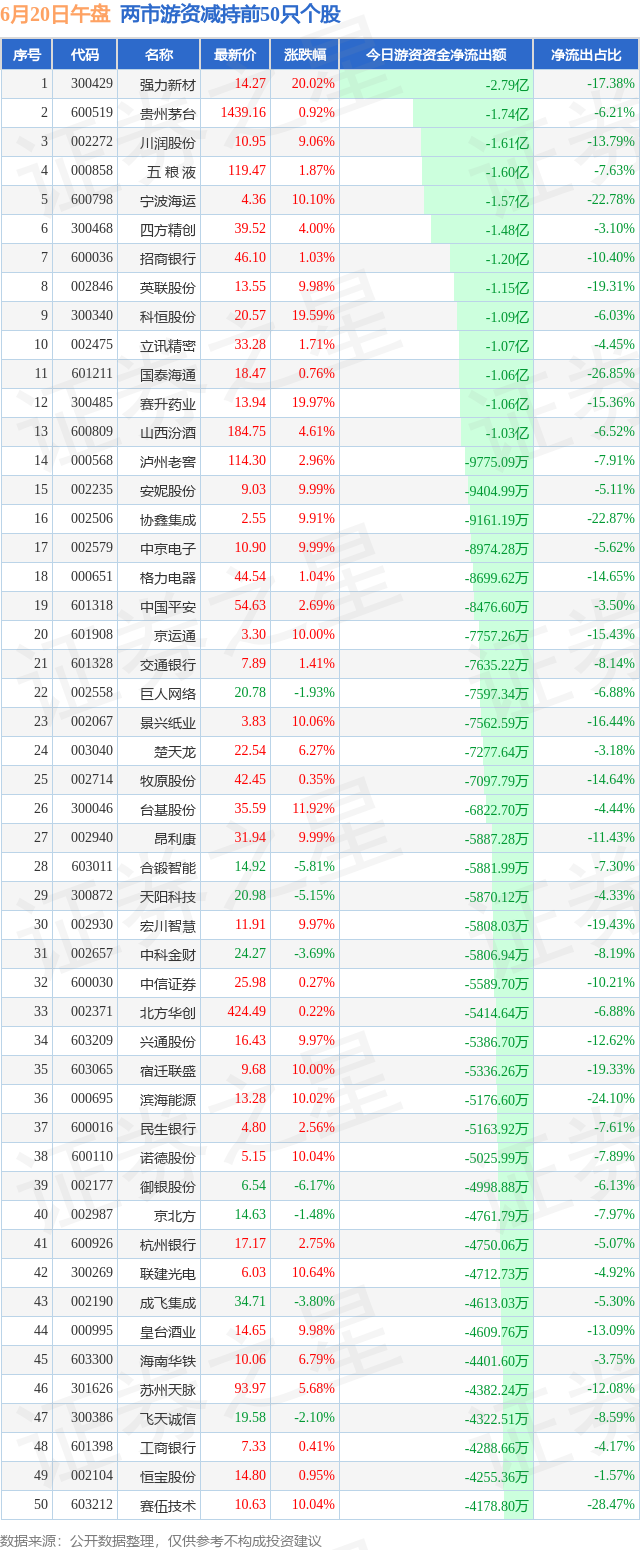This screenshot has width=640, height=1550.
Task: Click 英联股份 net outflow -1.15亿
Action: 507,288
